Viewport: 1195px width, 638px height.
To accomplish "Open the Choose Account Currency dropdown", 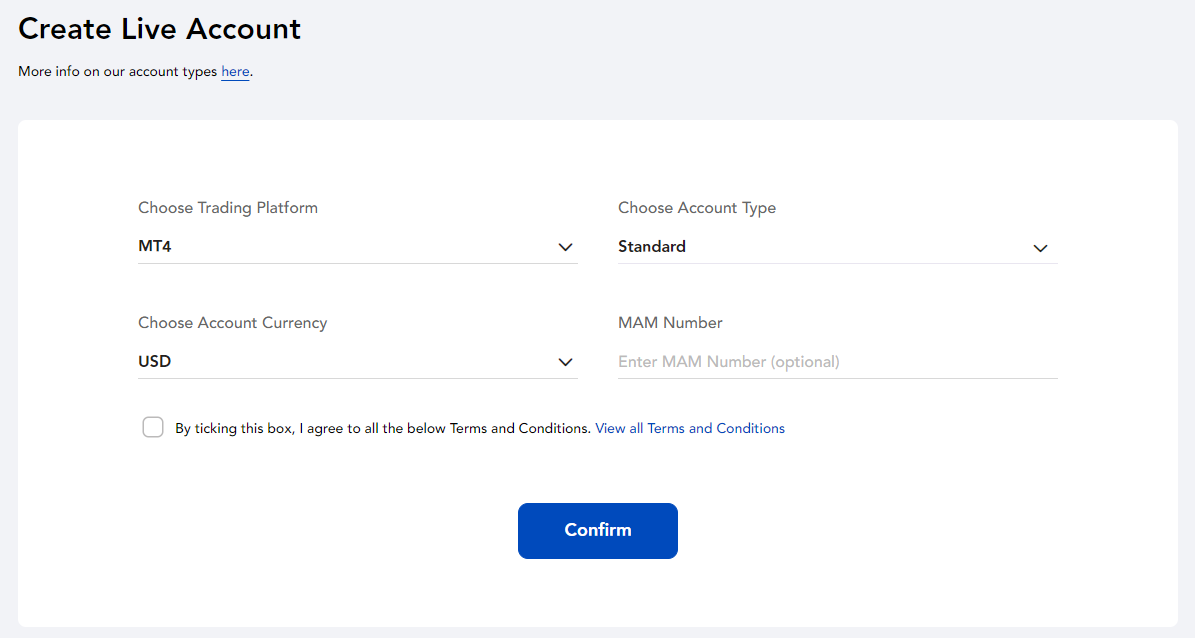I will (x=357, y=361).
